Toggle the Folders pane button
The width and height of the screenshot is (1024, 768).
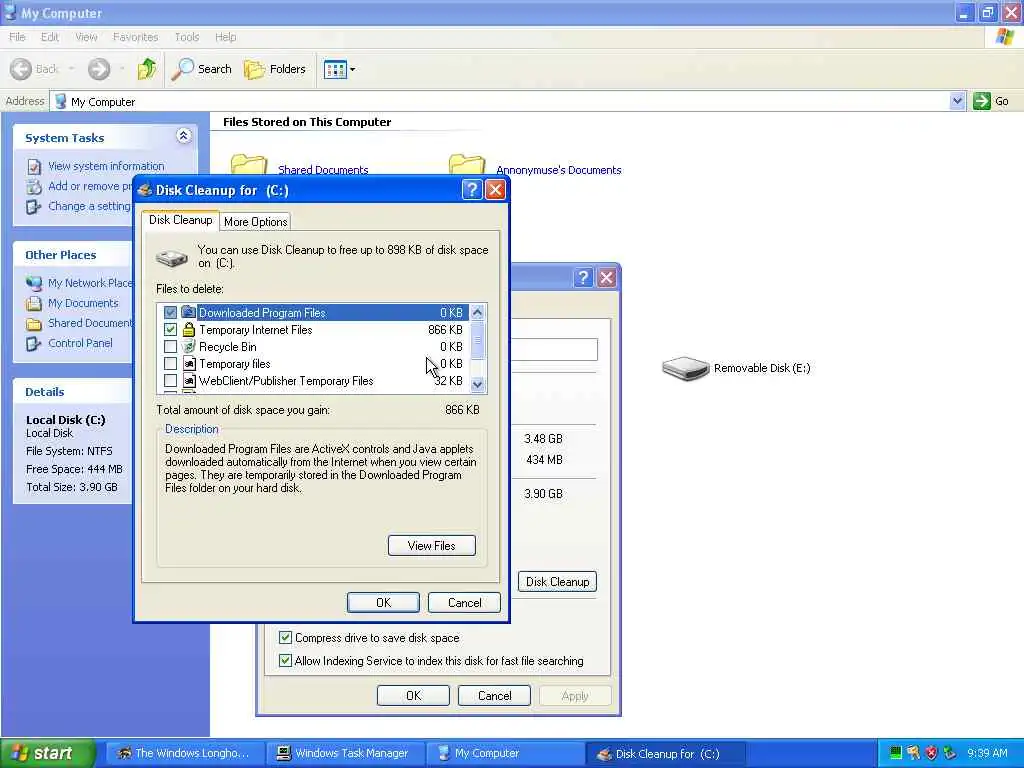click(275, 69)
